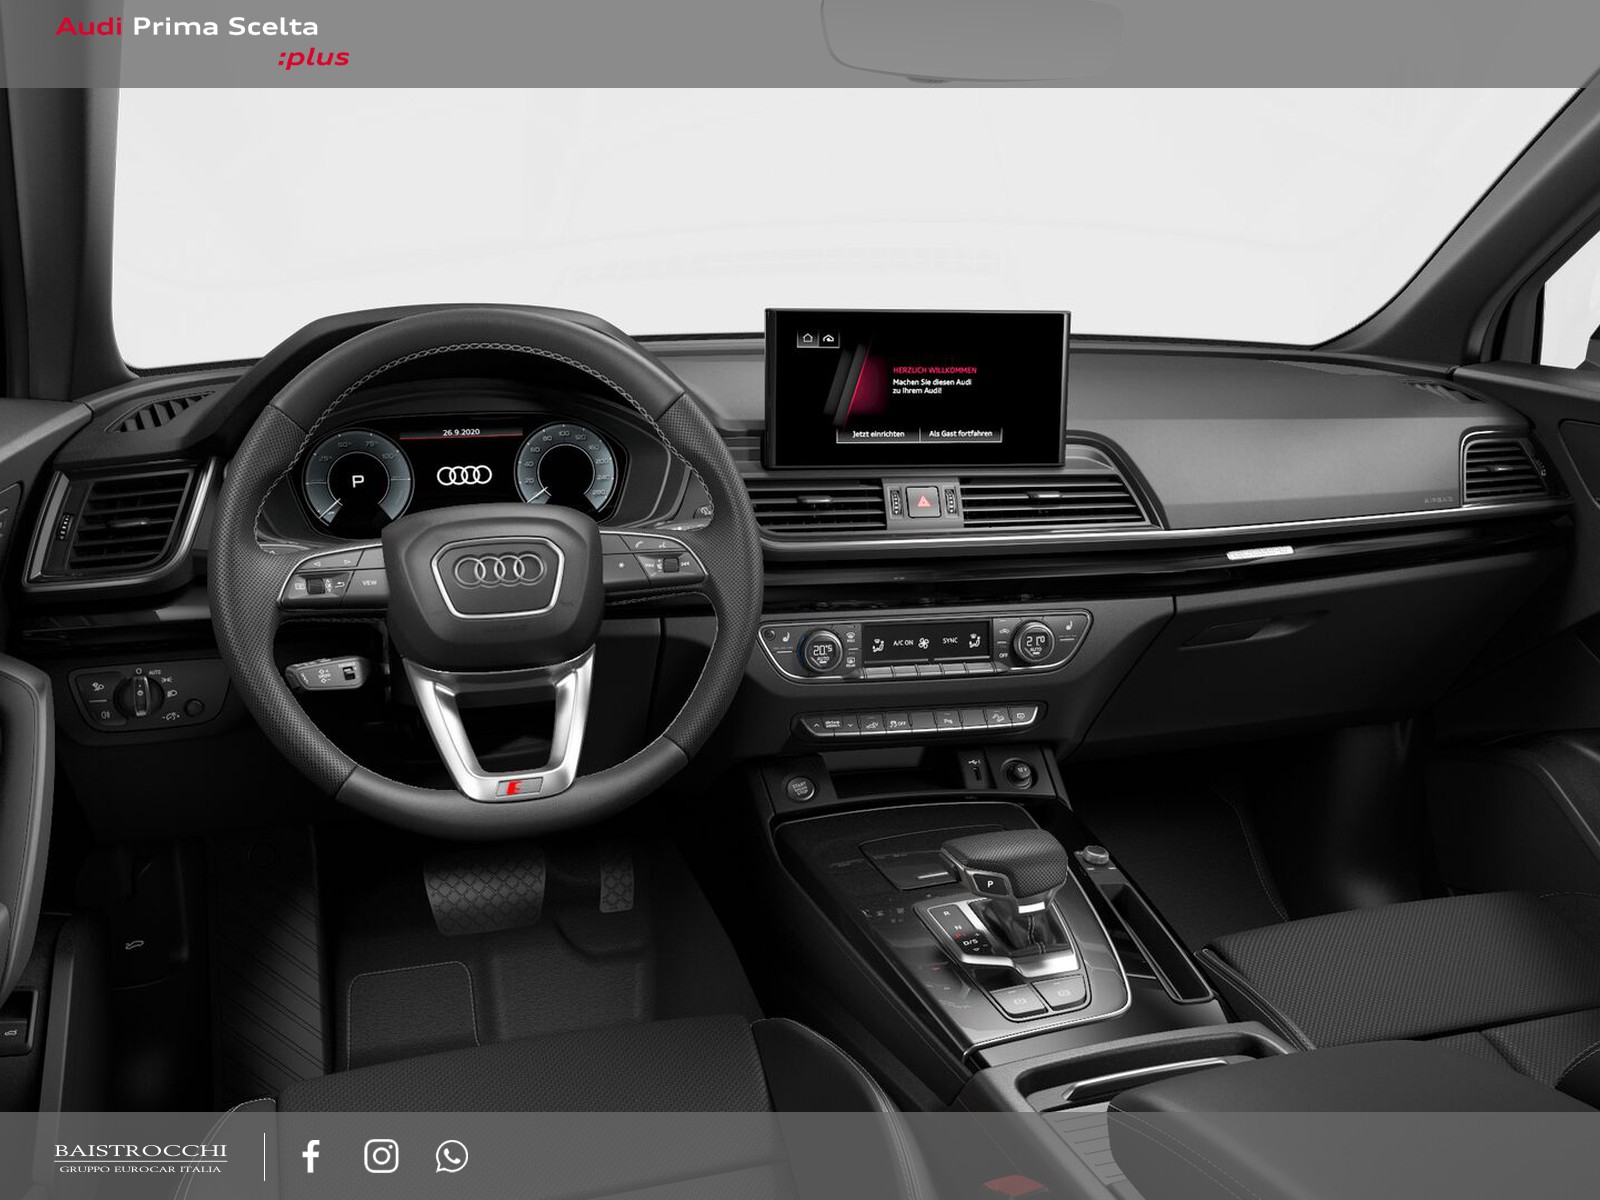Tap the back icon beside the home icon
This screenshot has width=1600, height=1200.
[829, 339]
